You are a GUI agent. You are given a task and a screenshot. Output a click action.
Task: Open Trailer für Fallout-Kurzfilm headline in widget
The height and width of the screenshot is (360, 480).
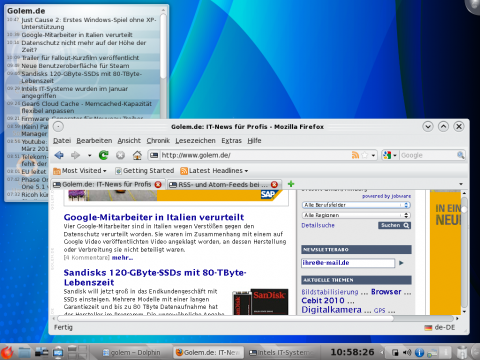[x=80, y=58]
